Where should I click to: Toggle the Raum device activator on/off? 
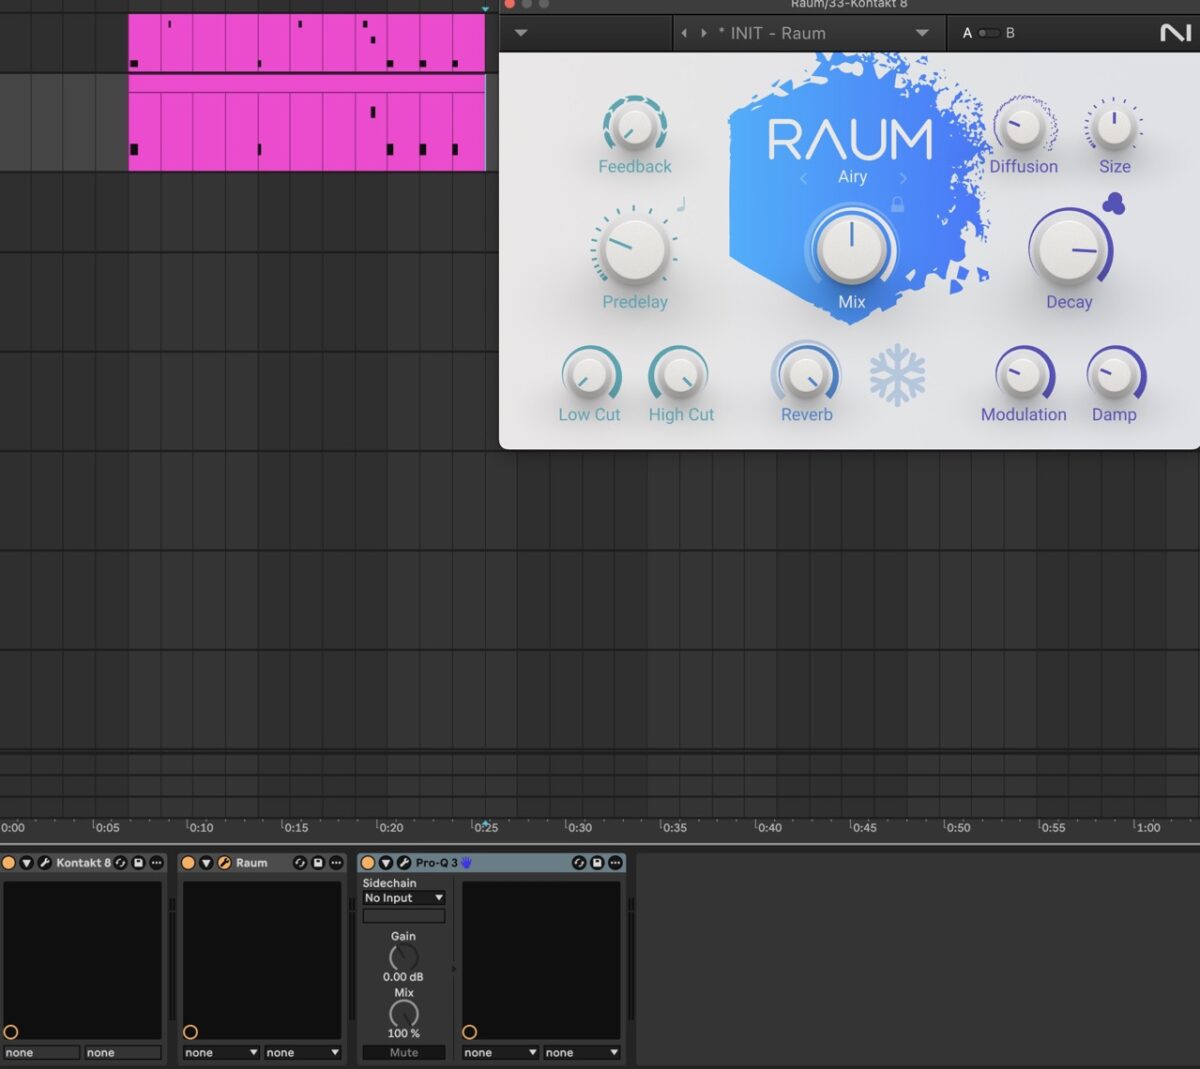(x=188, y=863)
